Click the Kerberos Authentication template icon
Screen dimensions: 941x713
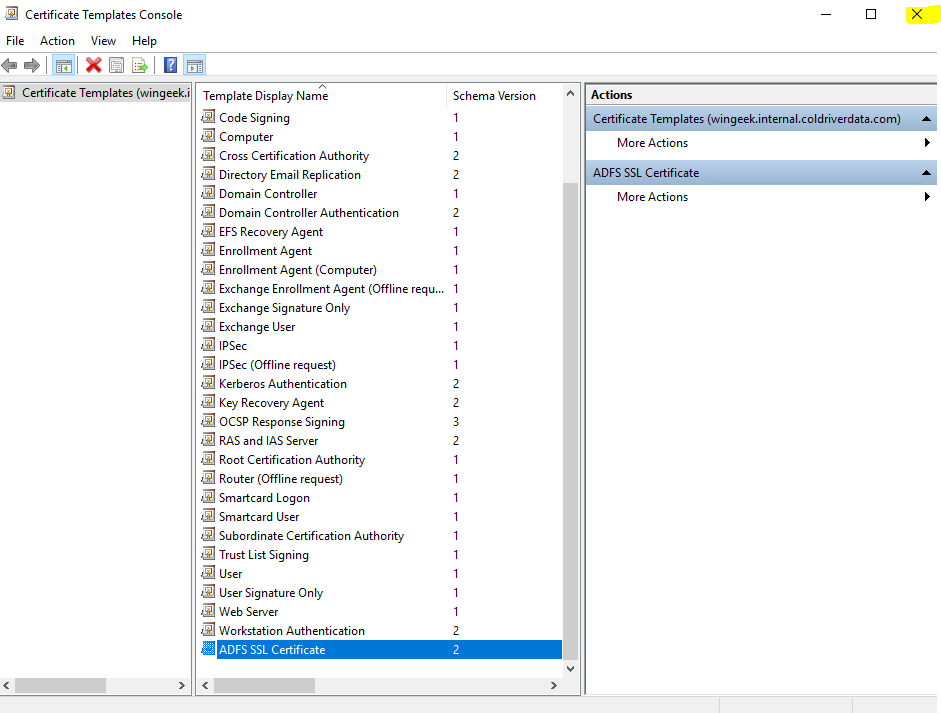pyautogui.click(x=208, y=384)
